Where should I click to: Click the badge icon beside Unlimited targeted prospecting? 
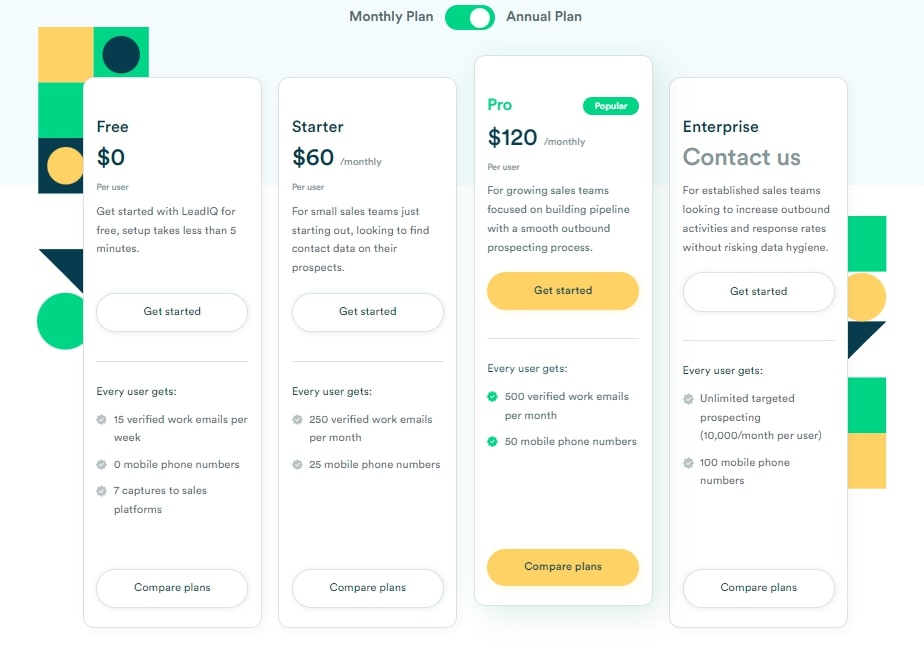688,399
